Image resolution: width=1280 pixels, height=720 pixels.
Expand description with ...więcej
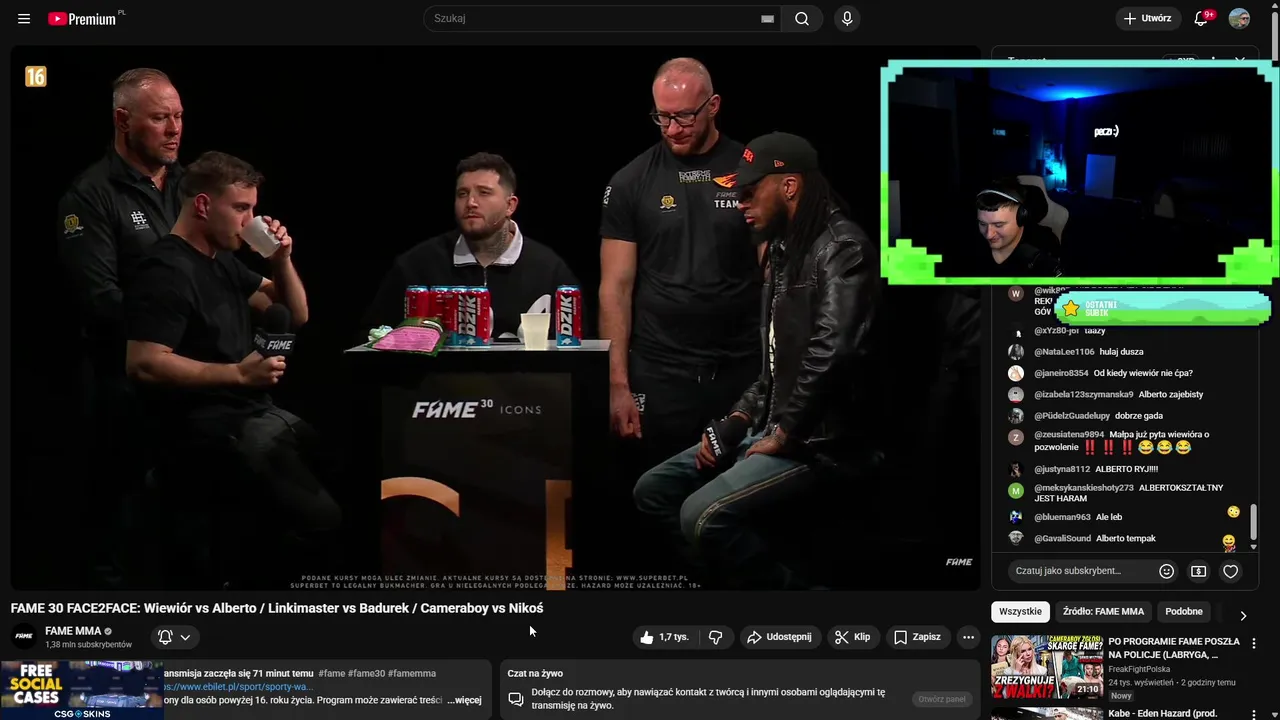[464, 700]
